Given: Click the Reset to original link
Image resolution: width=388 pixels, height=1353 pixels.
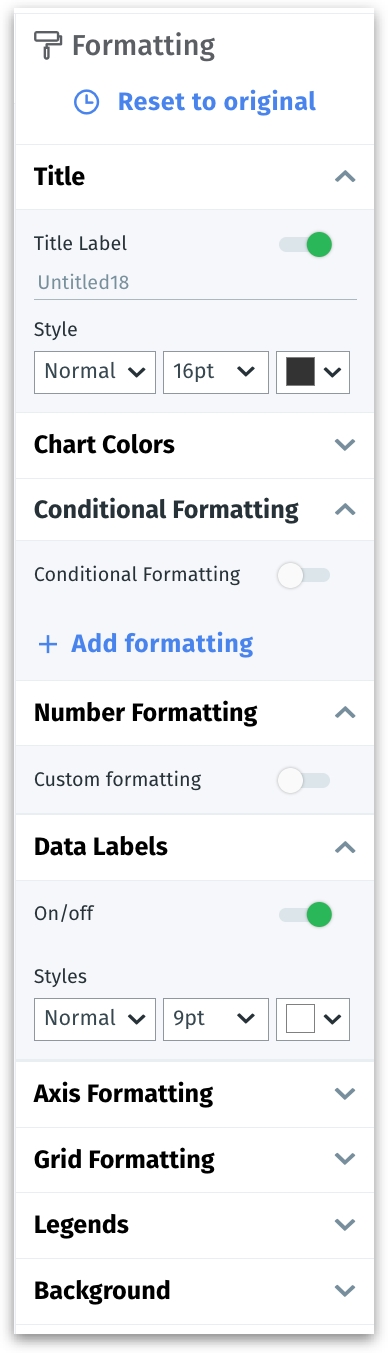Looking at the screenshot, I should 217,102.
